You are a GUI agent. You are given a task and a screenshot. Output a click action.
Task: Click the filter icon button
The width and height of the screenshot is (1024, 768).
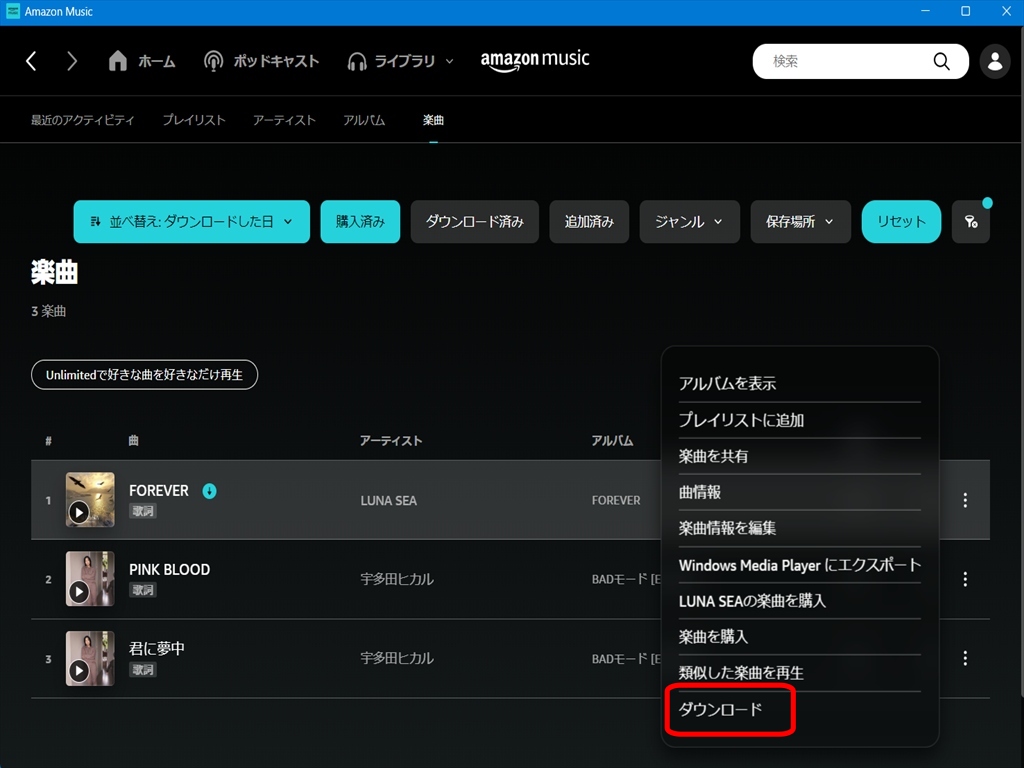[971, 221]
